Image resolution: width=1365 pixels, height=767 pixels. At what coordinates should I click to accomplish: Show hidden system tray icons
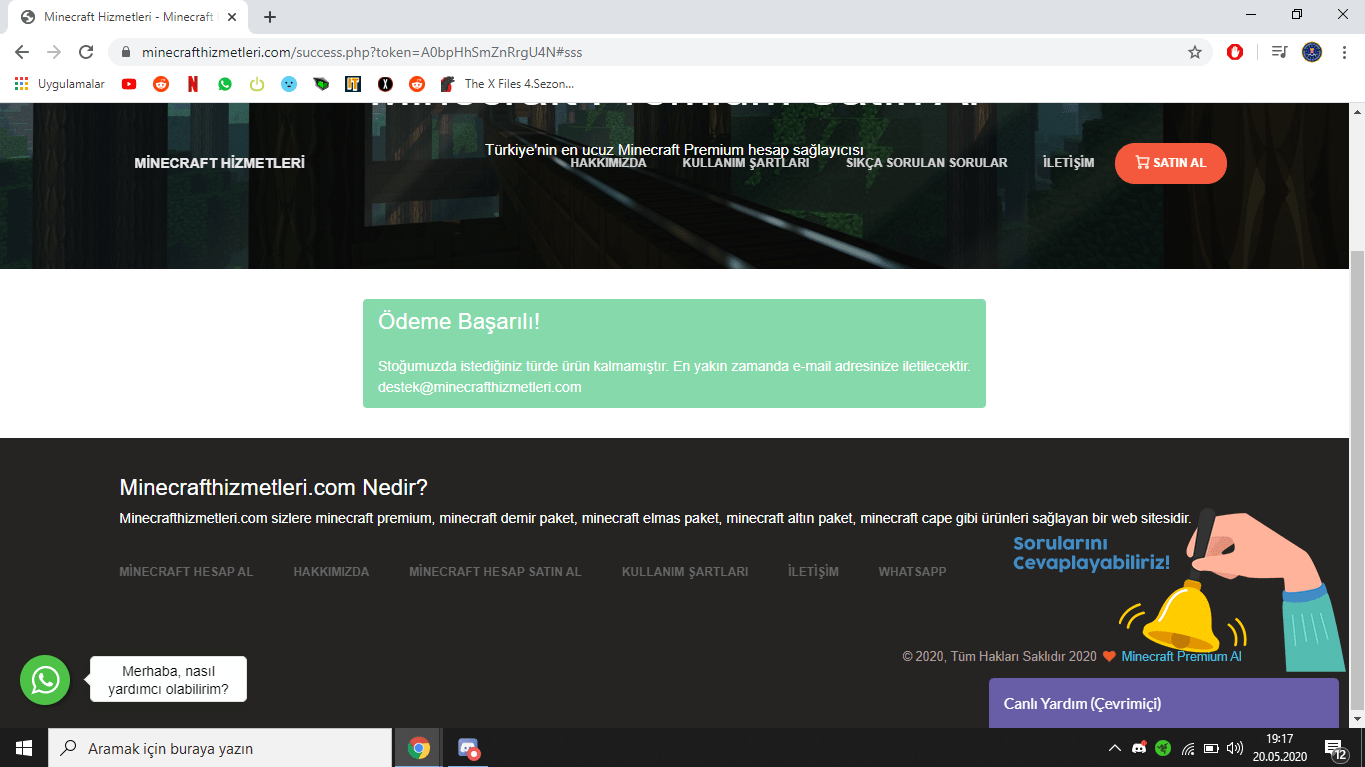pos(1115,748)
